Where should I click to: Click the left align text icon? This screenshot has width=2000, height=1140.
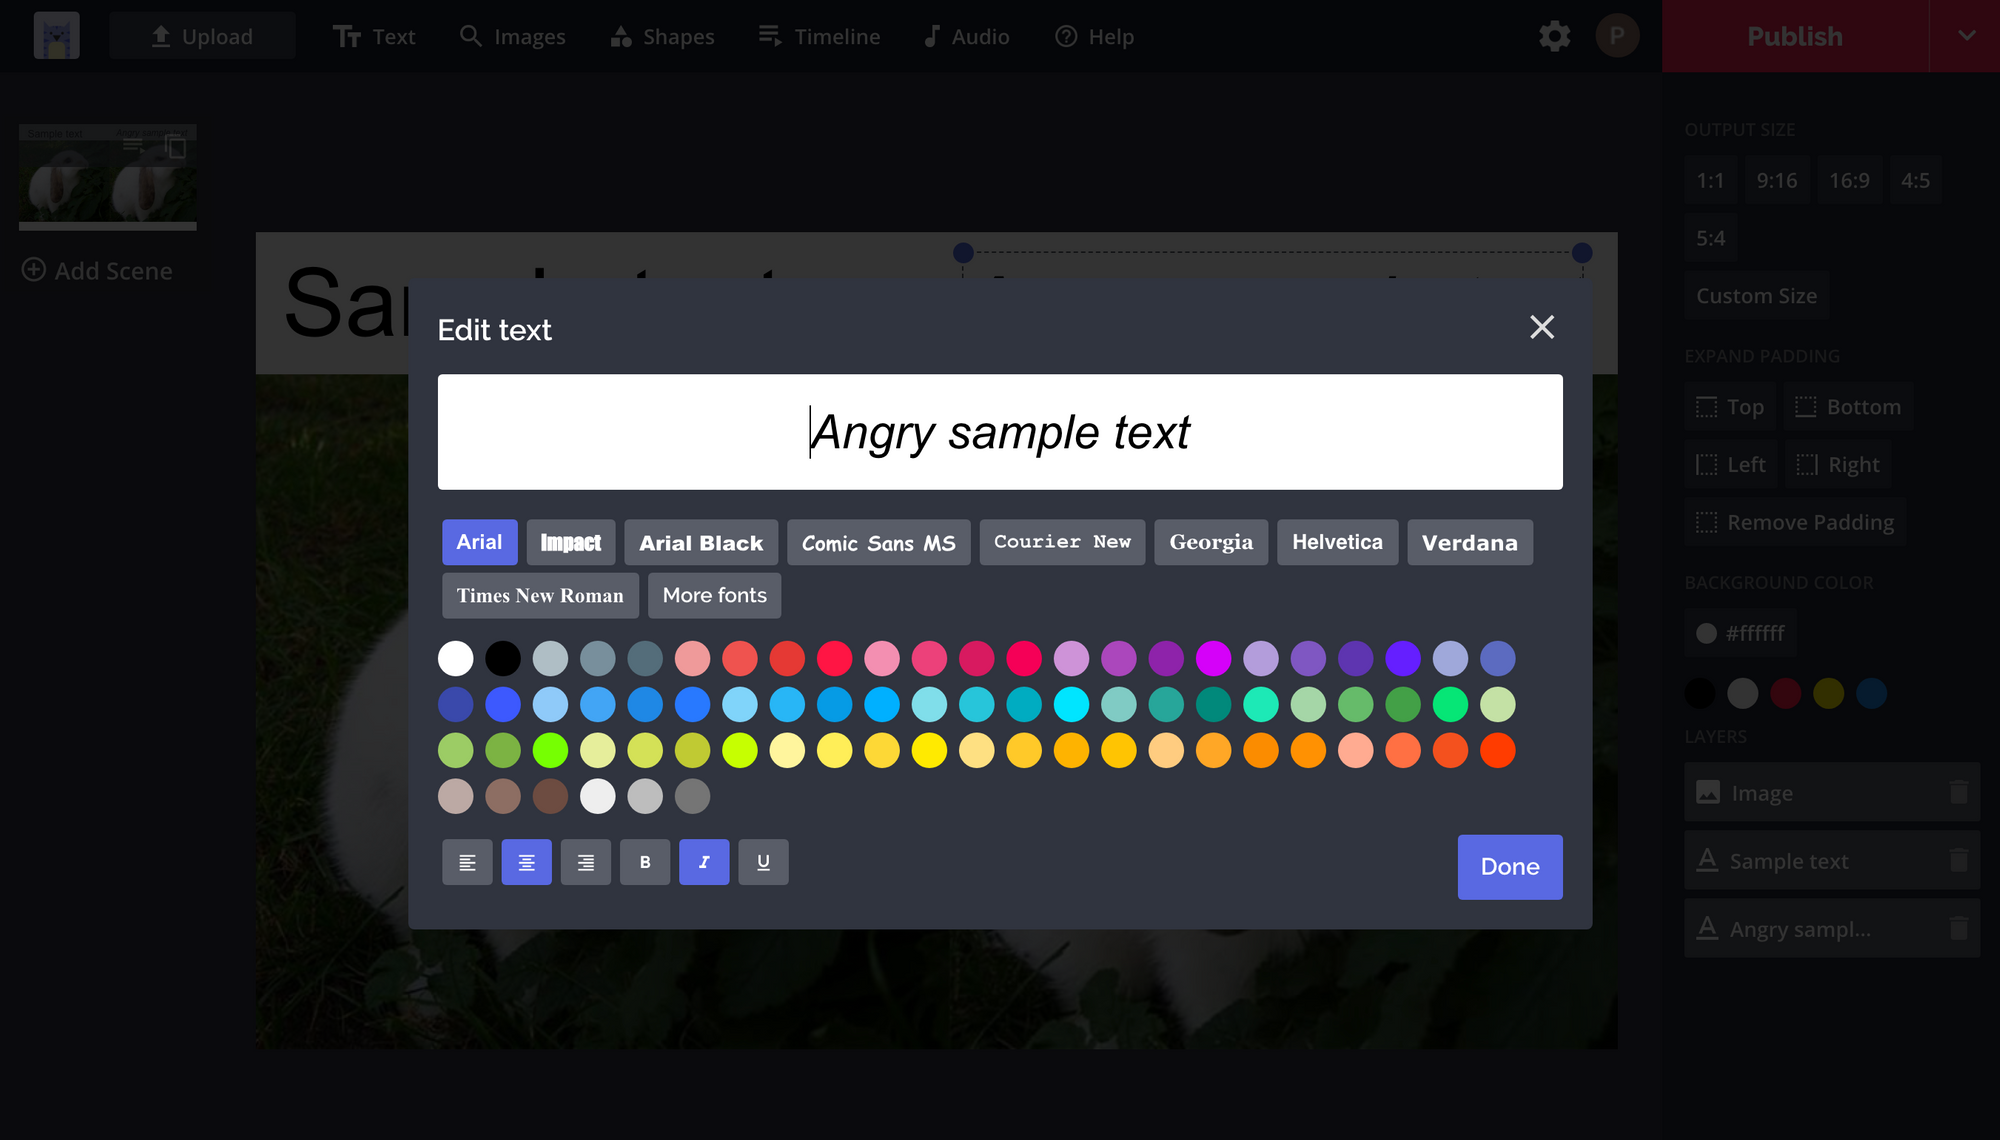(x=467, y=862)
